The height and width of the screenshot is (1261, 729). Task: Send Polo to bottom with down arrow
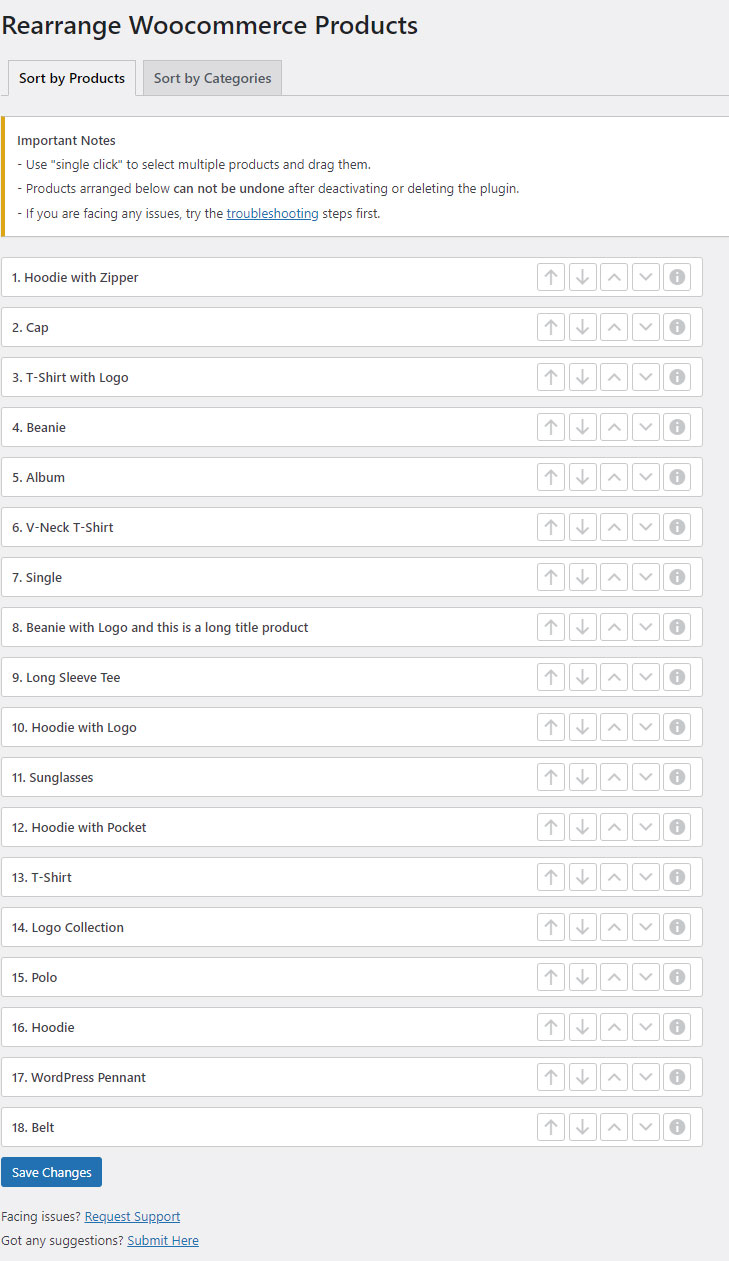[583, 977]
